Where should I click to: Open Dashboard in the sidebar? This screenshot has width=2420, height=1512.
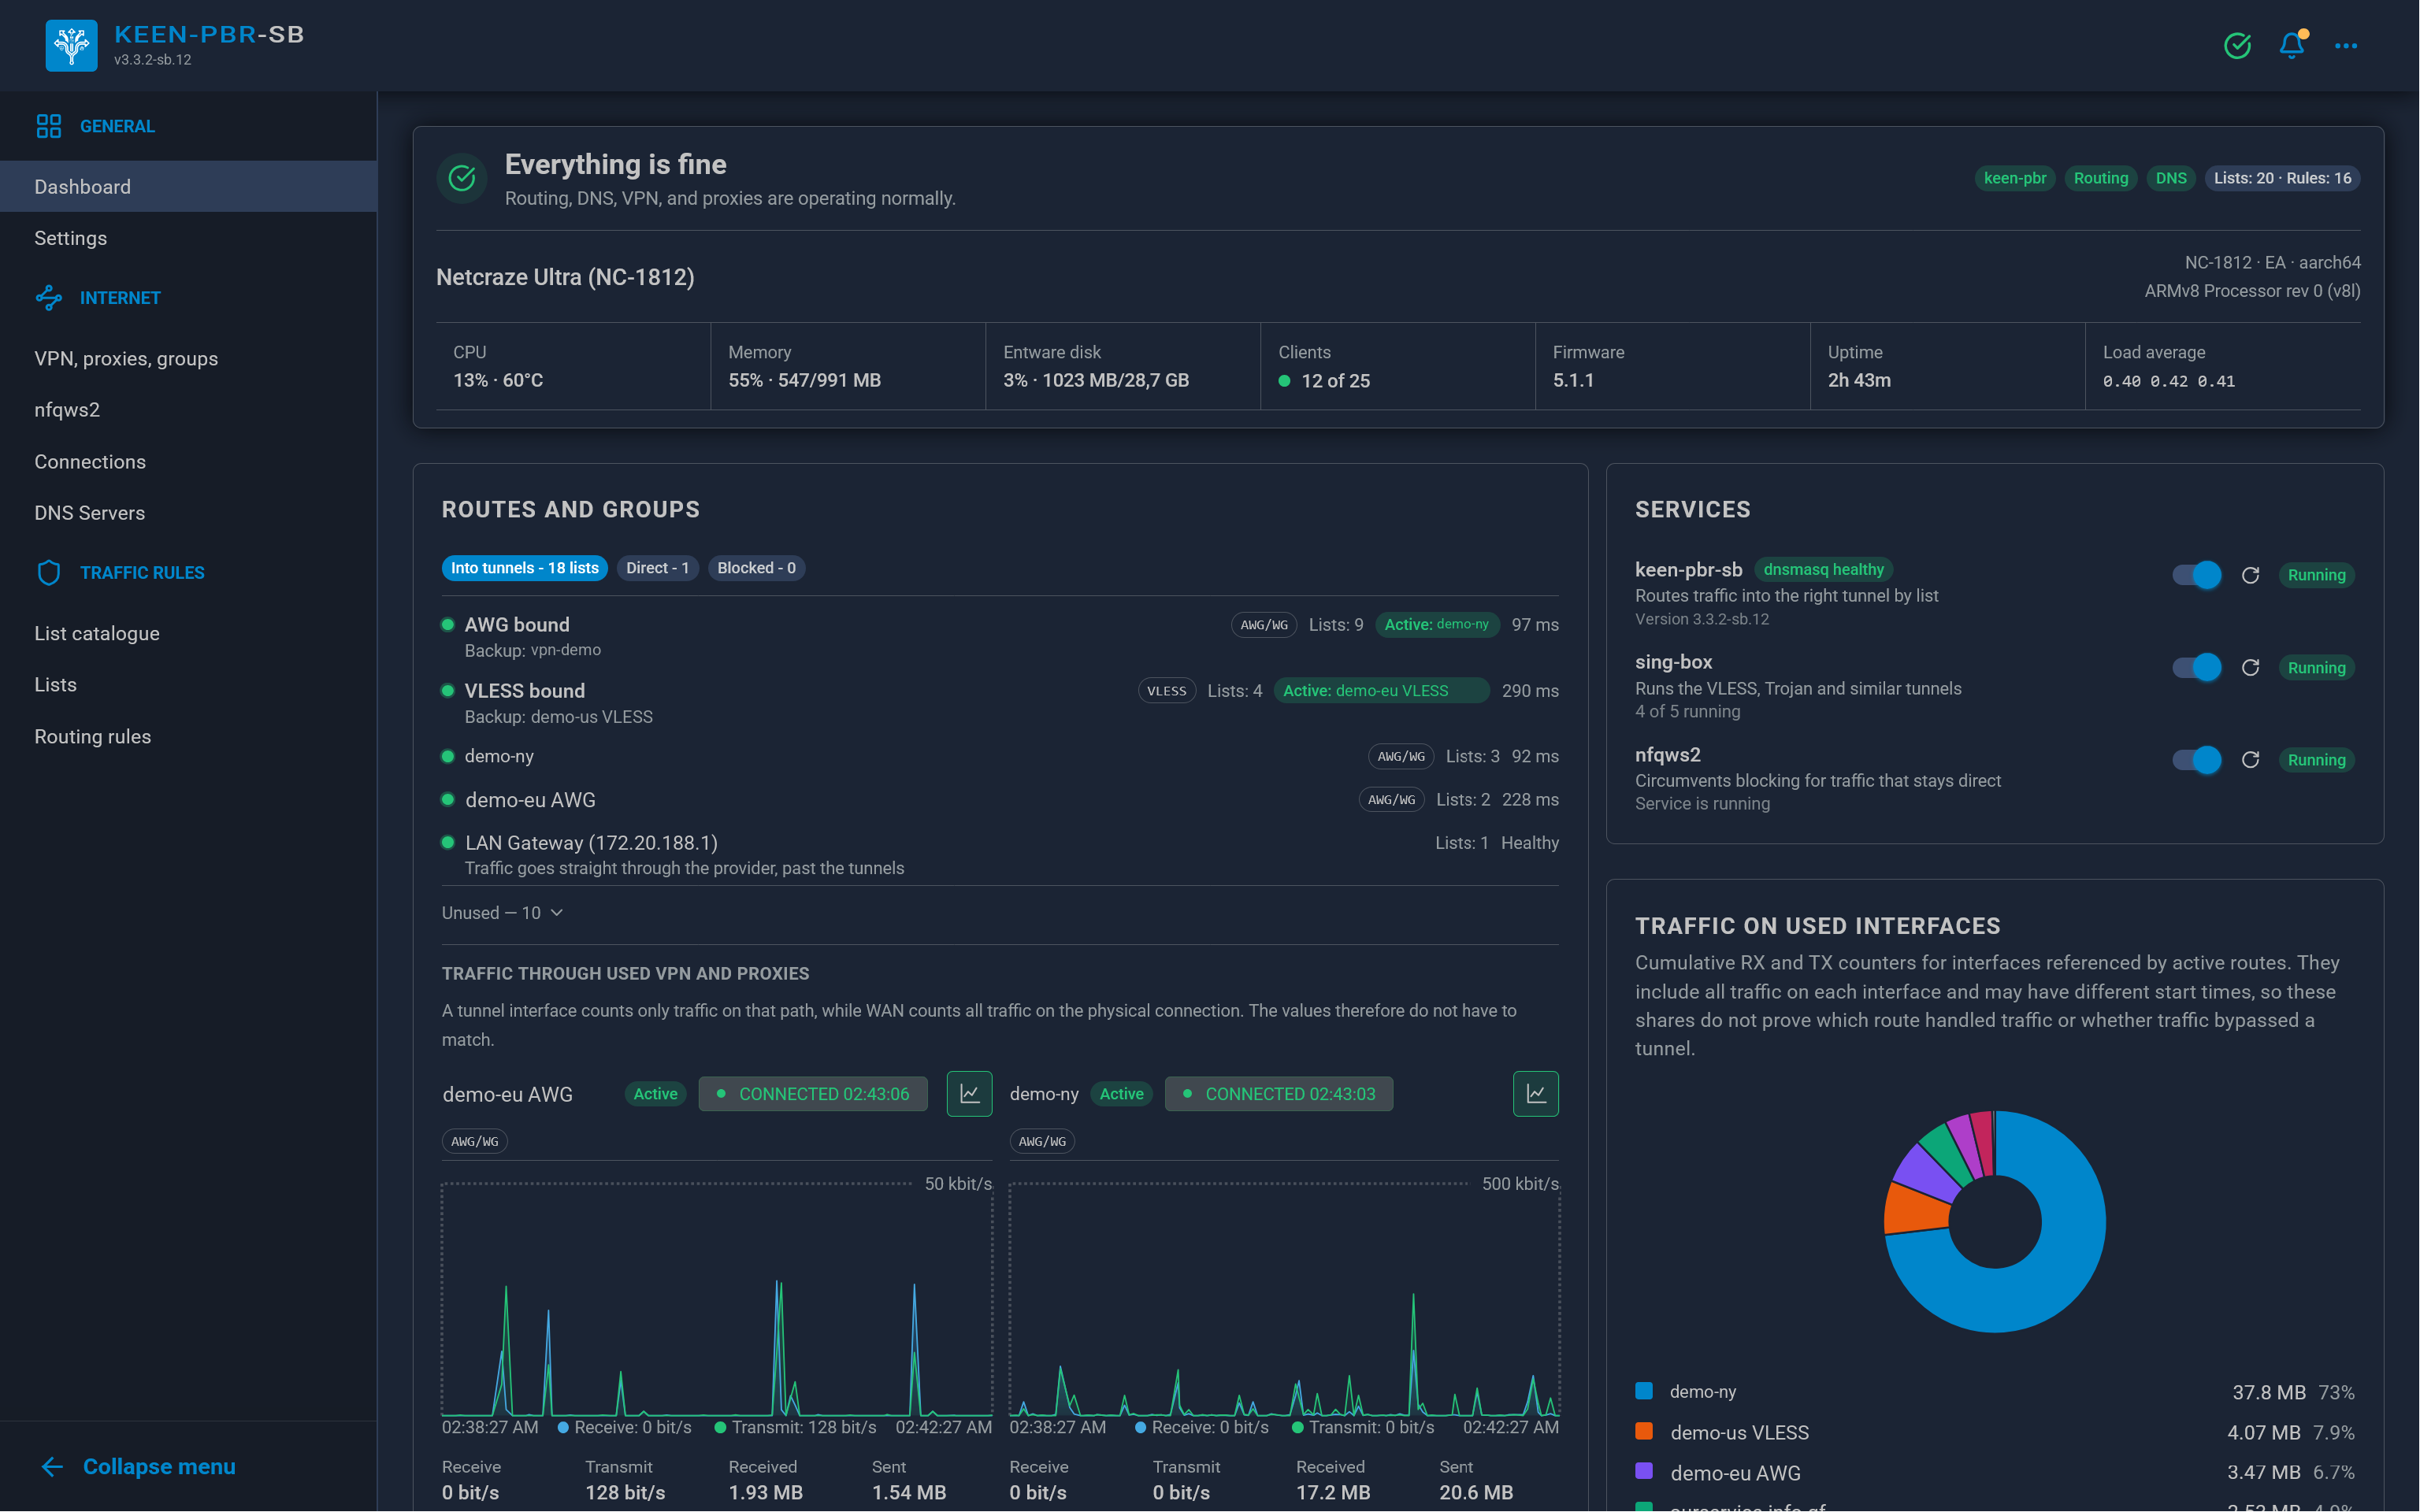[188, 187]
